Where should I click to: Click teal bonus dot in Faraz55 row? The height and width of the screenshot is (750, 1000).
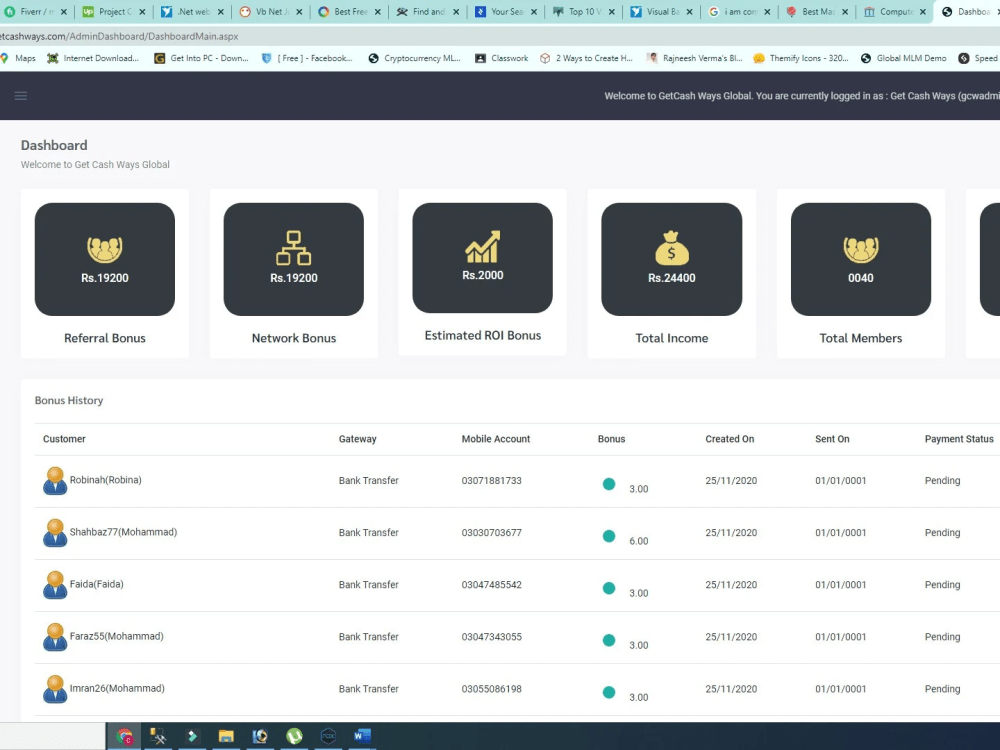(x=609, y=640)
